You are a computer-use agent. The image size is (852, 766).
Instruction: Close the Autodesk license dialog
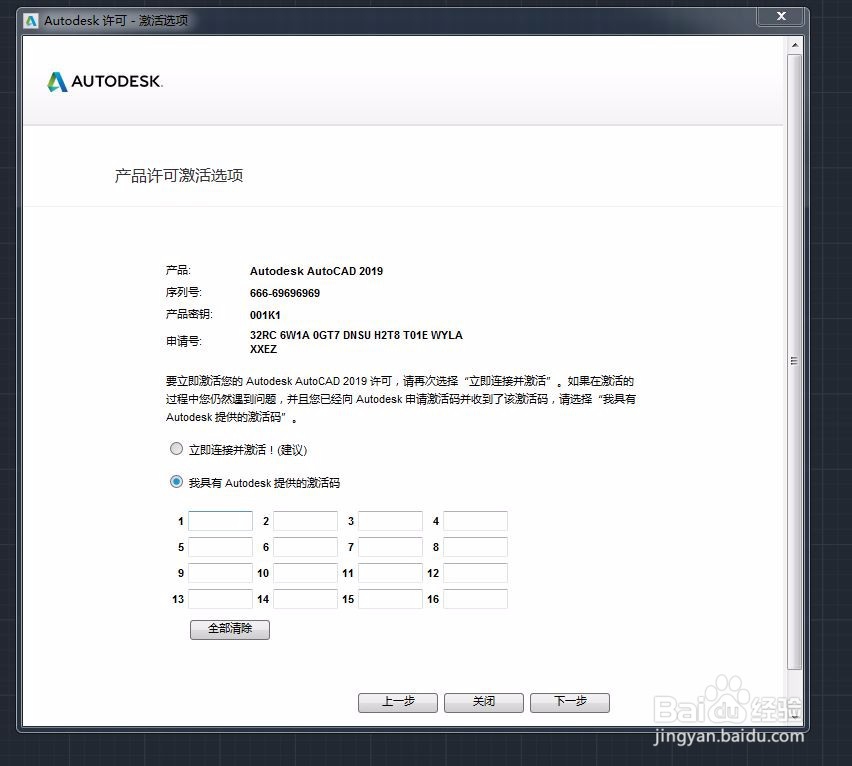[781, 16]
